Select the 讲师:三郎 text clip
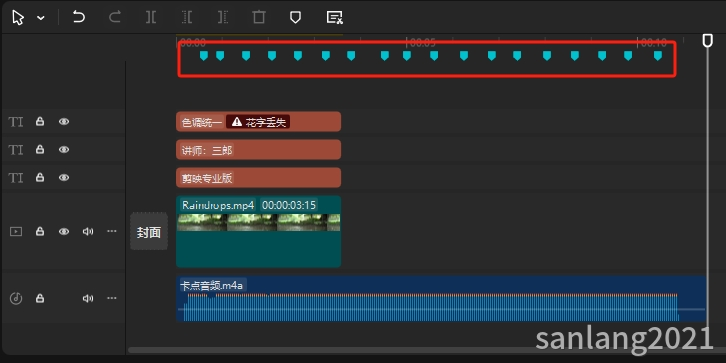Viewport: 726px width, 363px height. point(258,150)
